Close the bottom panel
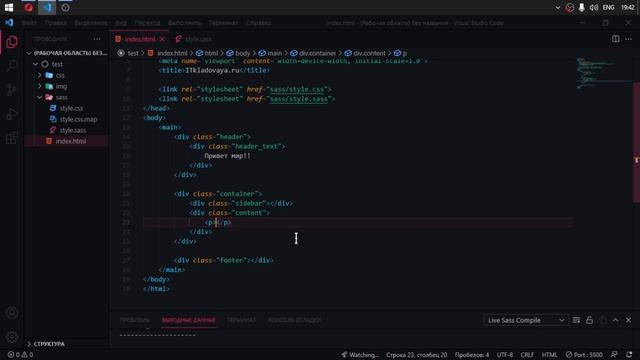 point(629,320)
